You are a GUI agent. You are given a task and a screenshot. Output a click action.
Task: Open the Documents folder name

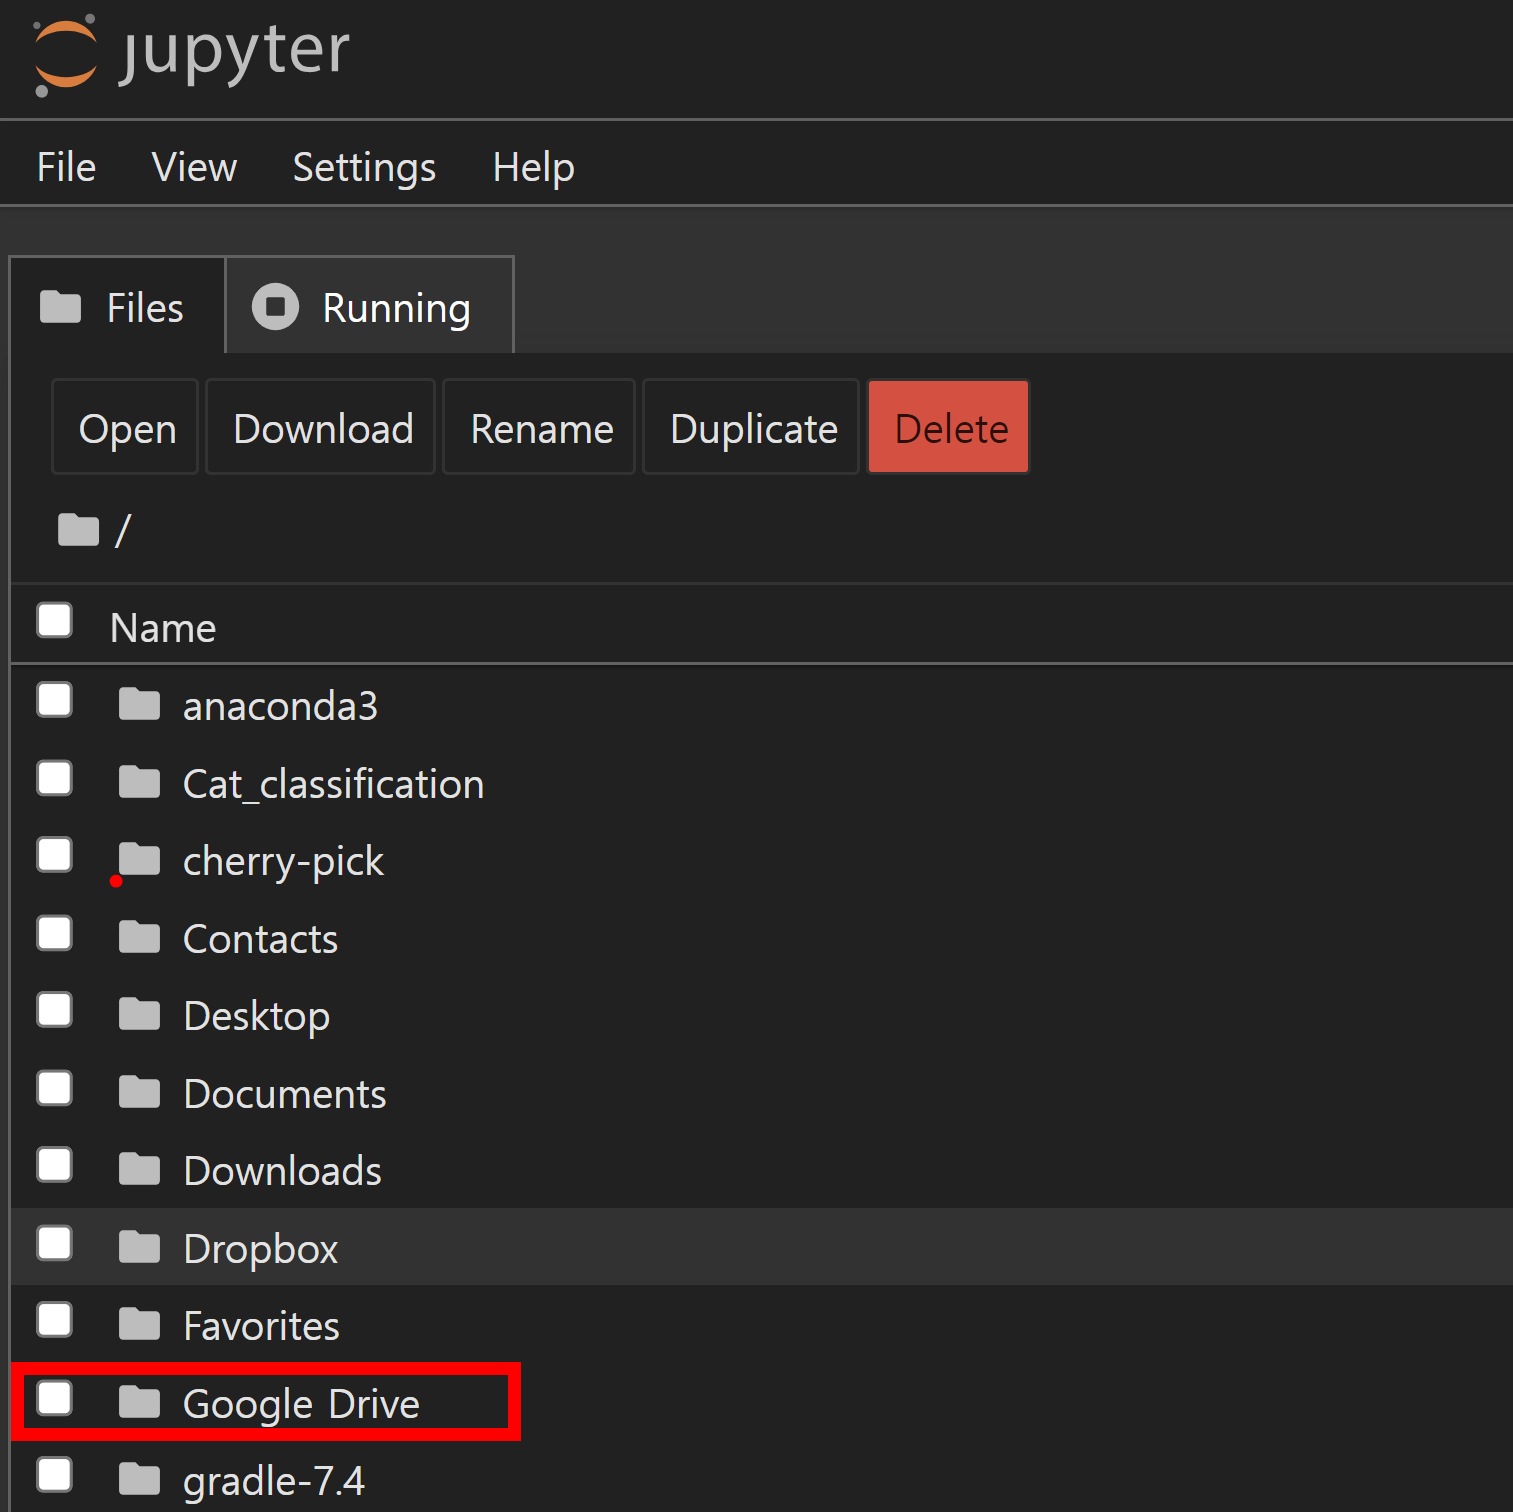[285, 1094]
